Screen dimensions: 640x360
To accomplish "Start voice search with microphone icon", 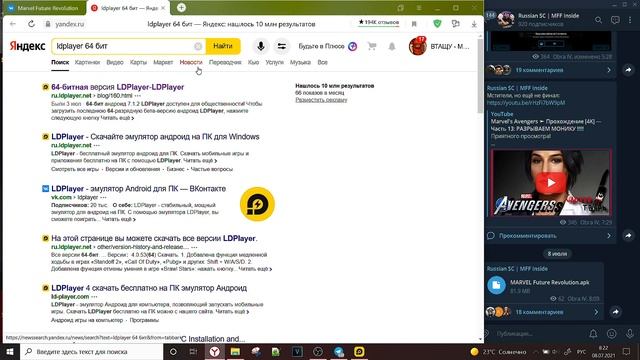I will coord(261,46).
